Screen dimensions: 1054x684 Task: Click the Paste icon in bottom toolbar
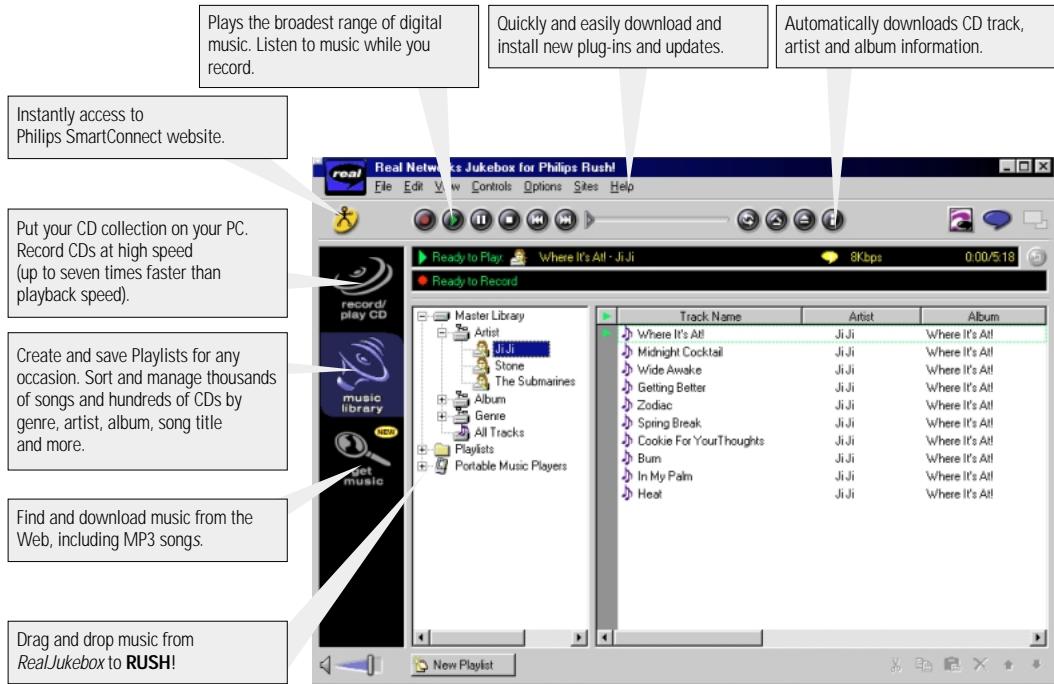(952, 665)
